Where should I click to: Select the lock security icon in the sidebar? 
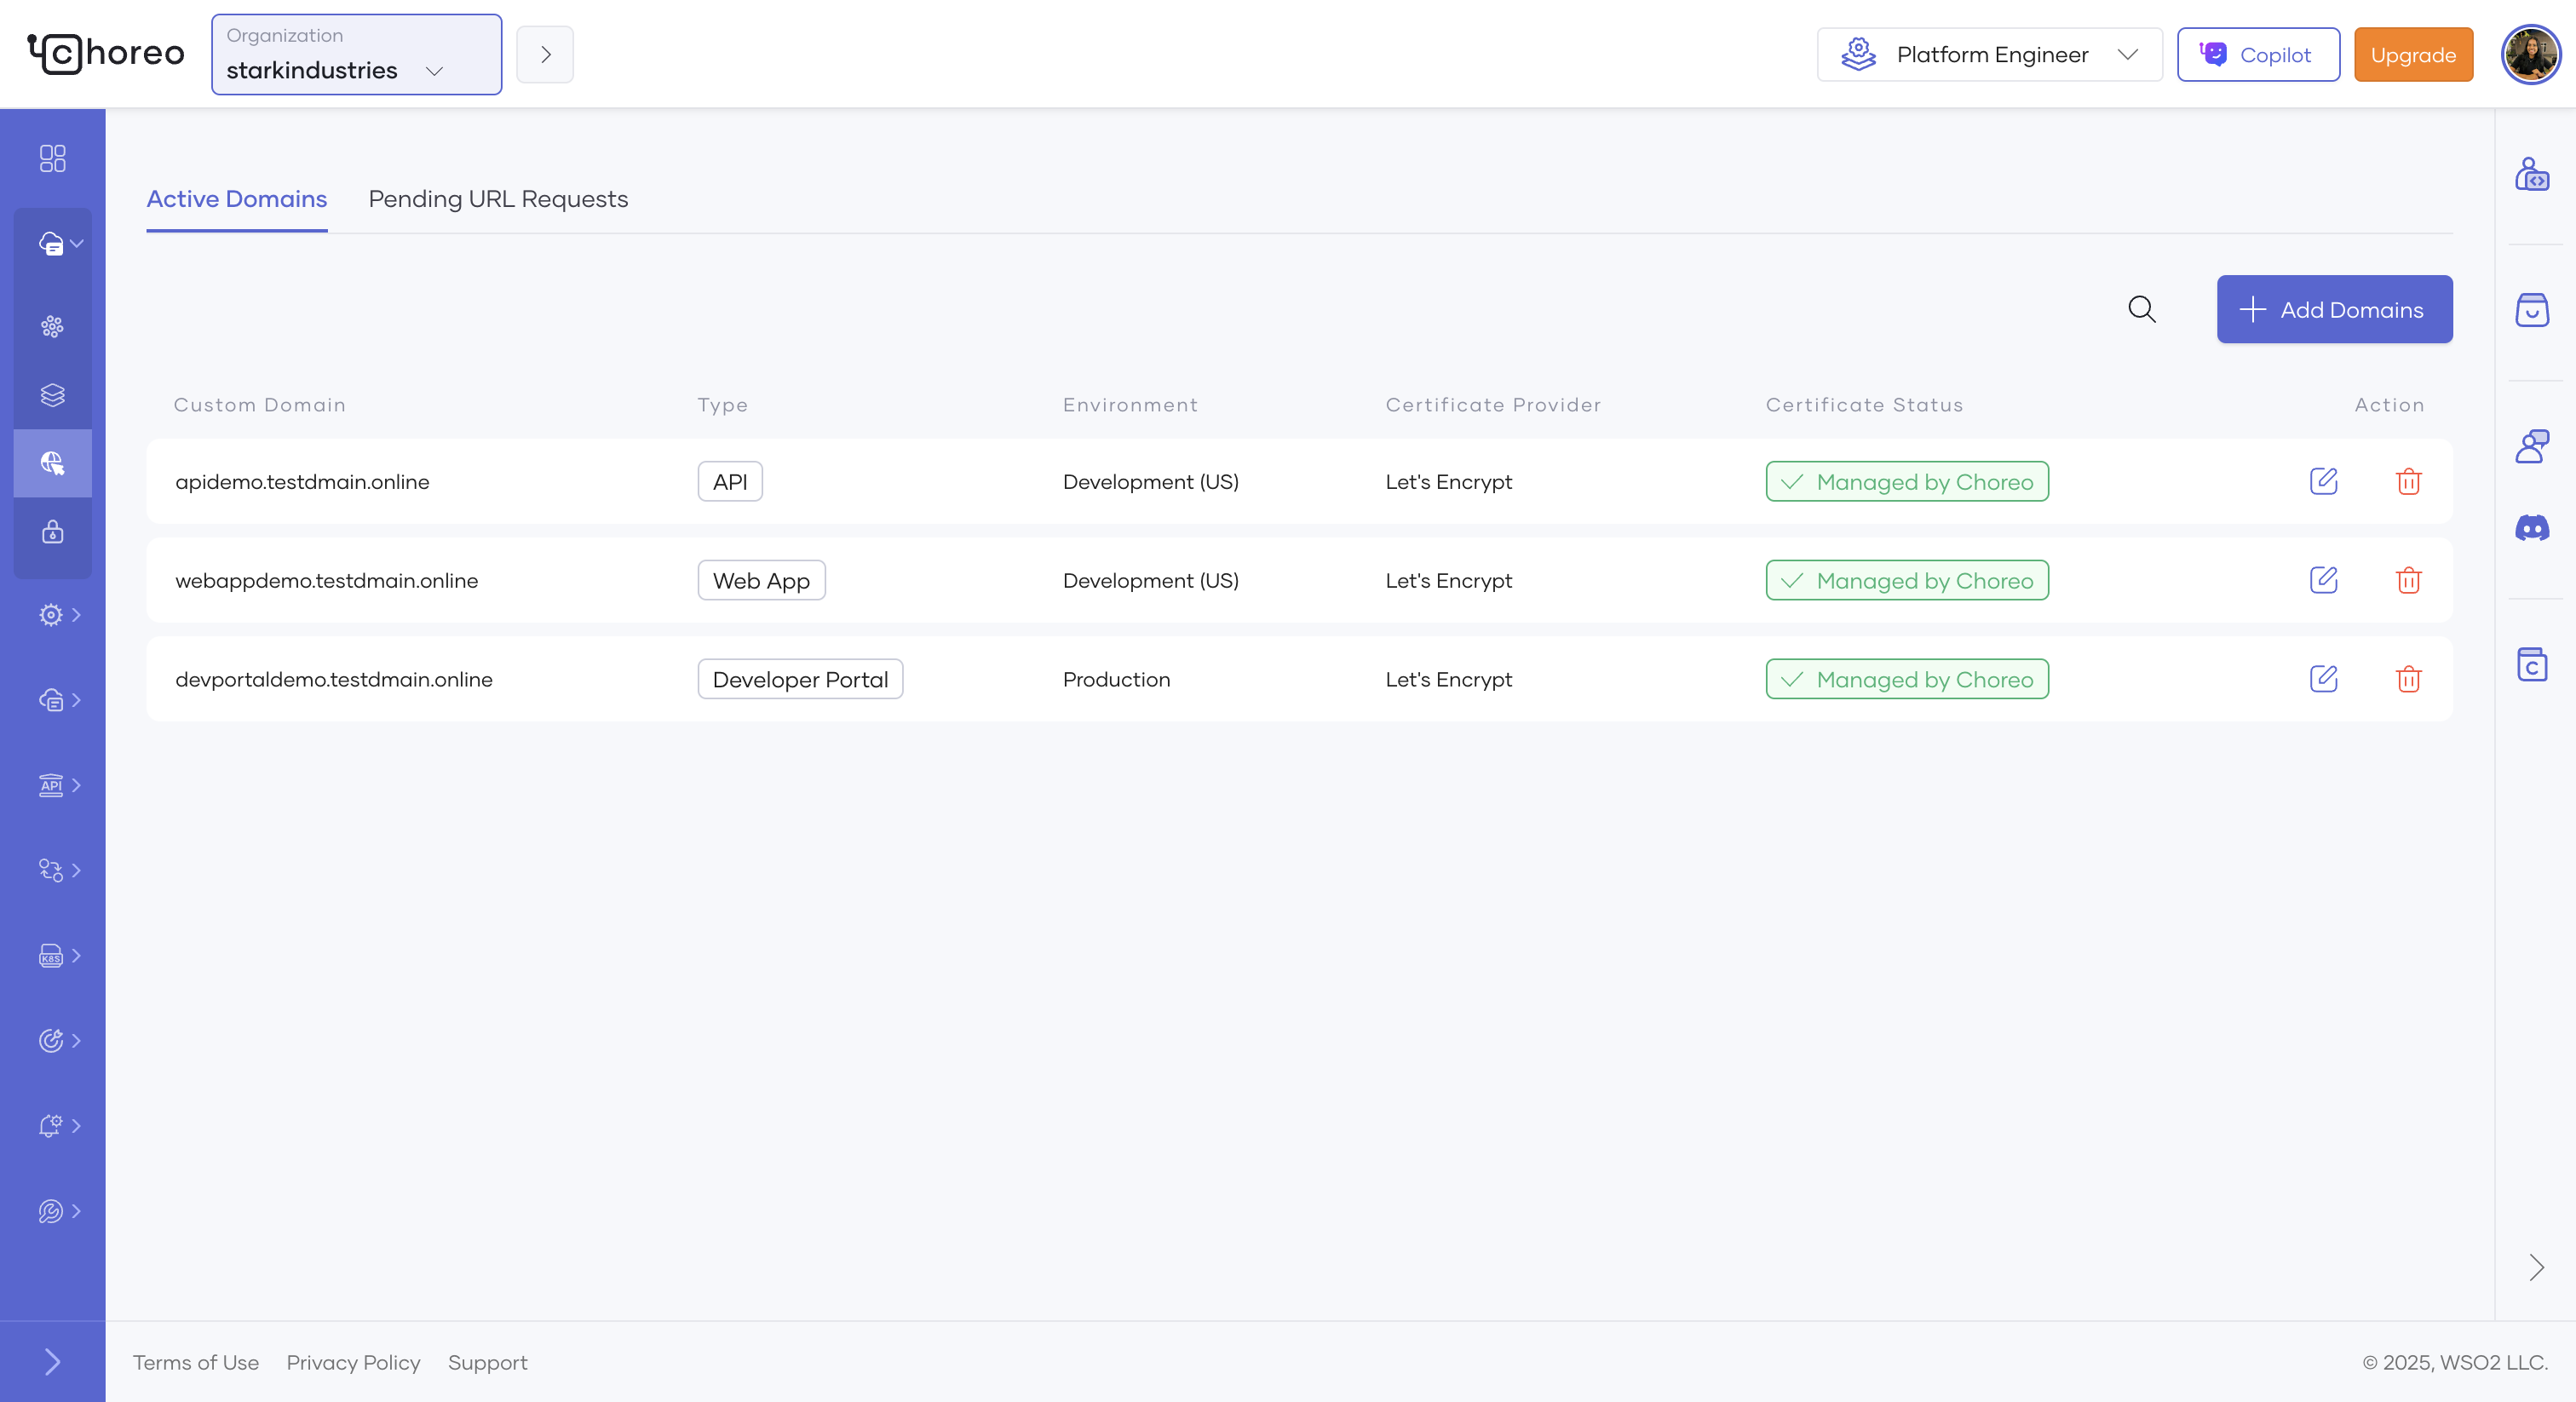click(x=52, y=532)
